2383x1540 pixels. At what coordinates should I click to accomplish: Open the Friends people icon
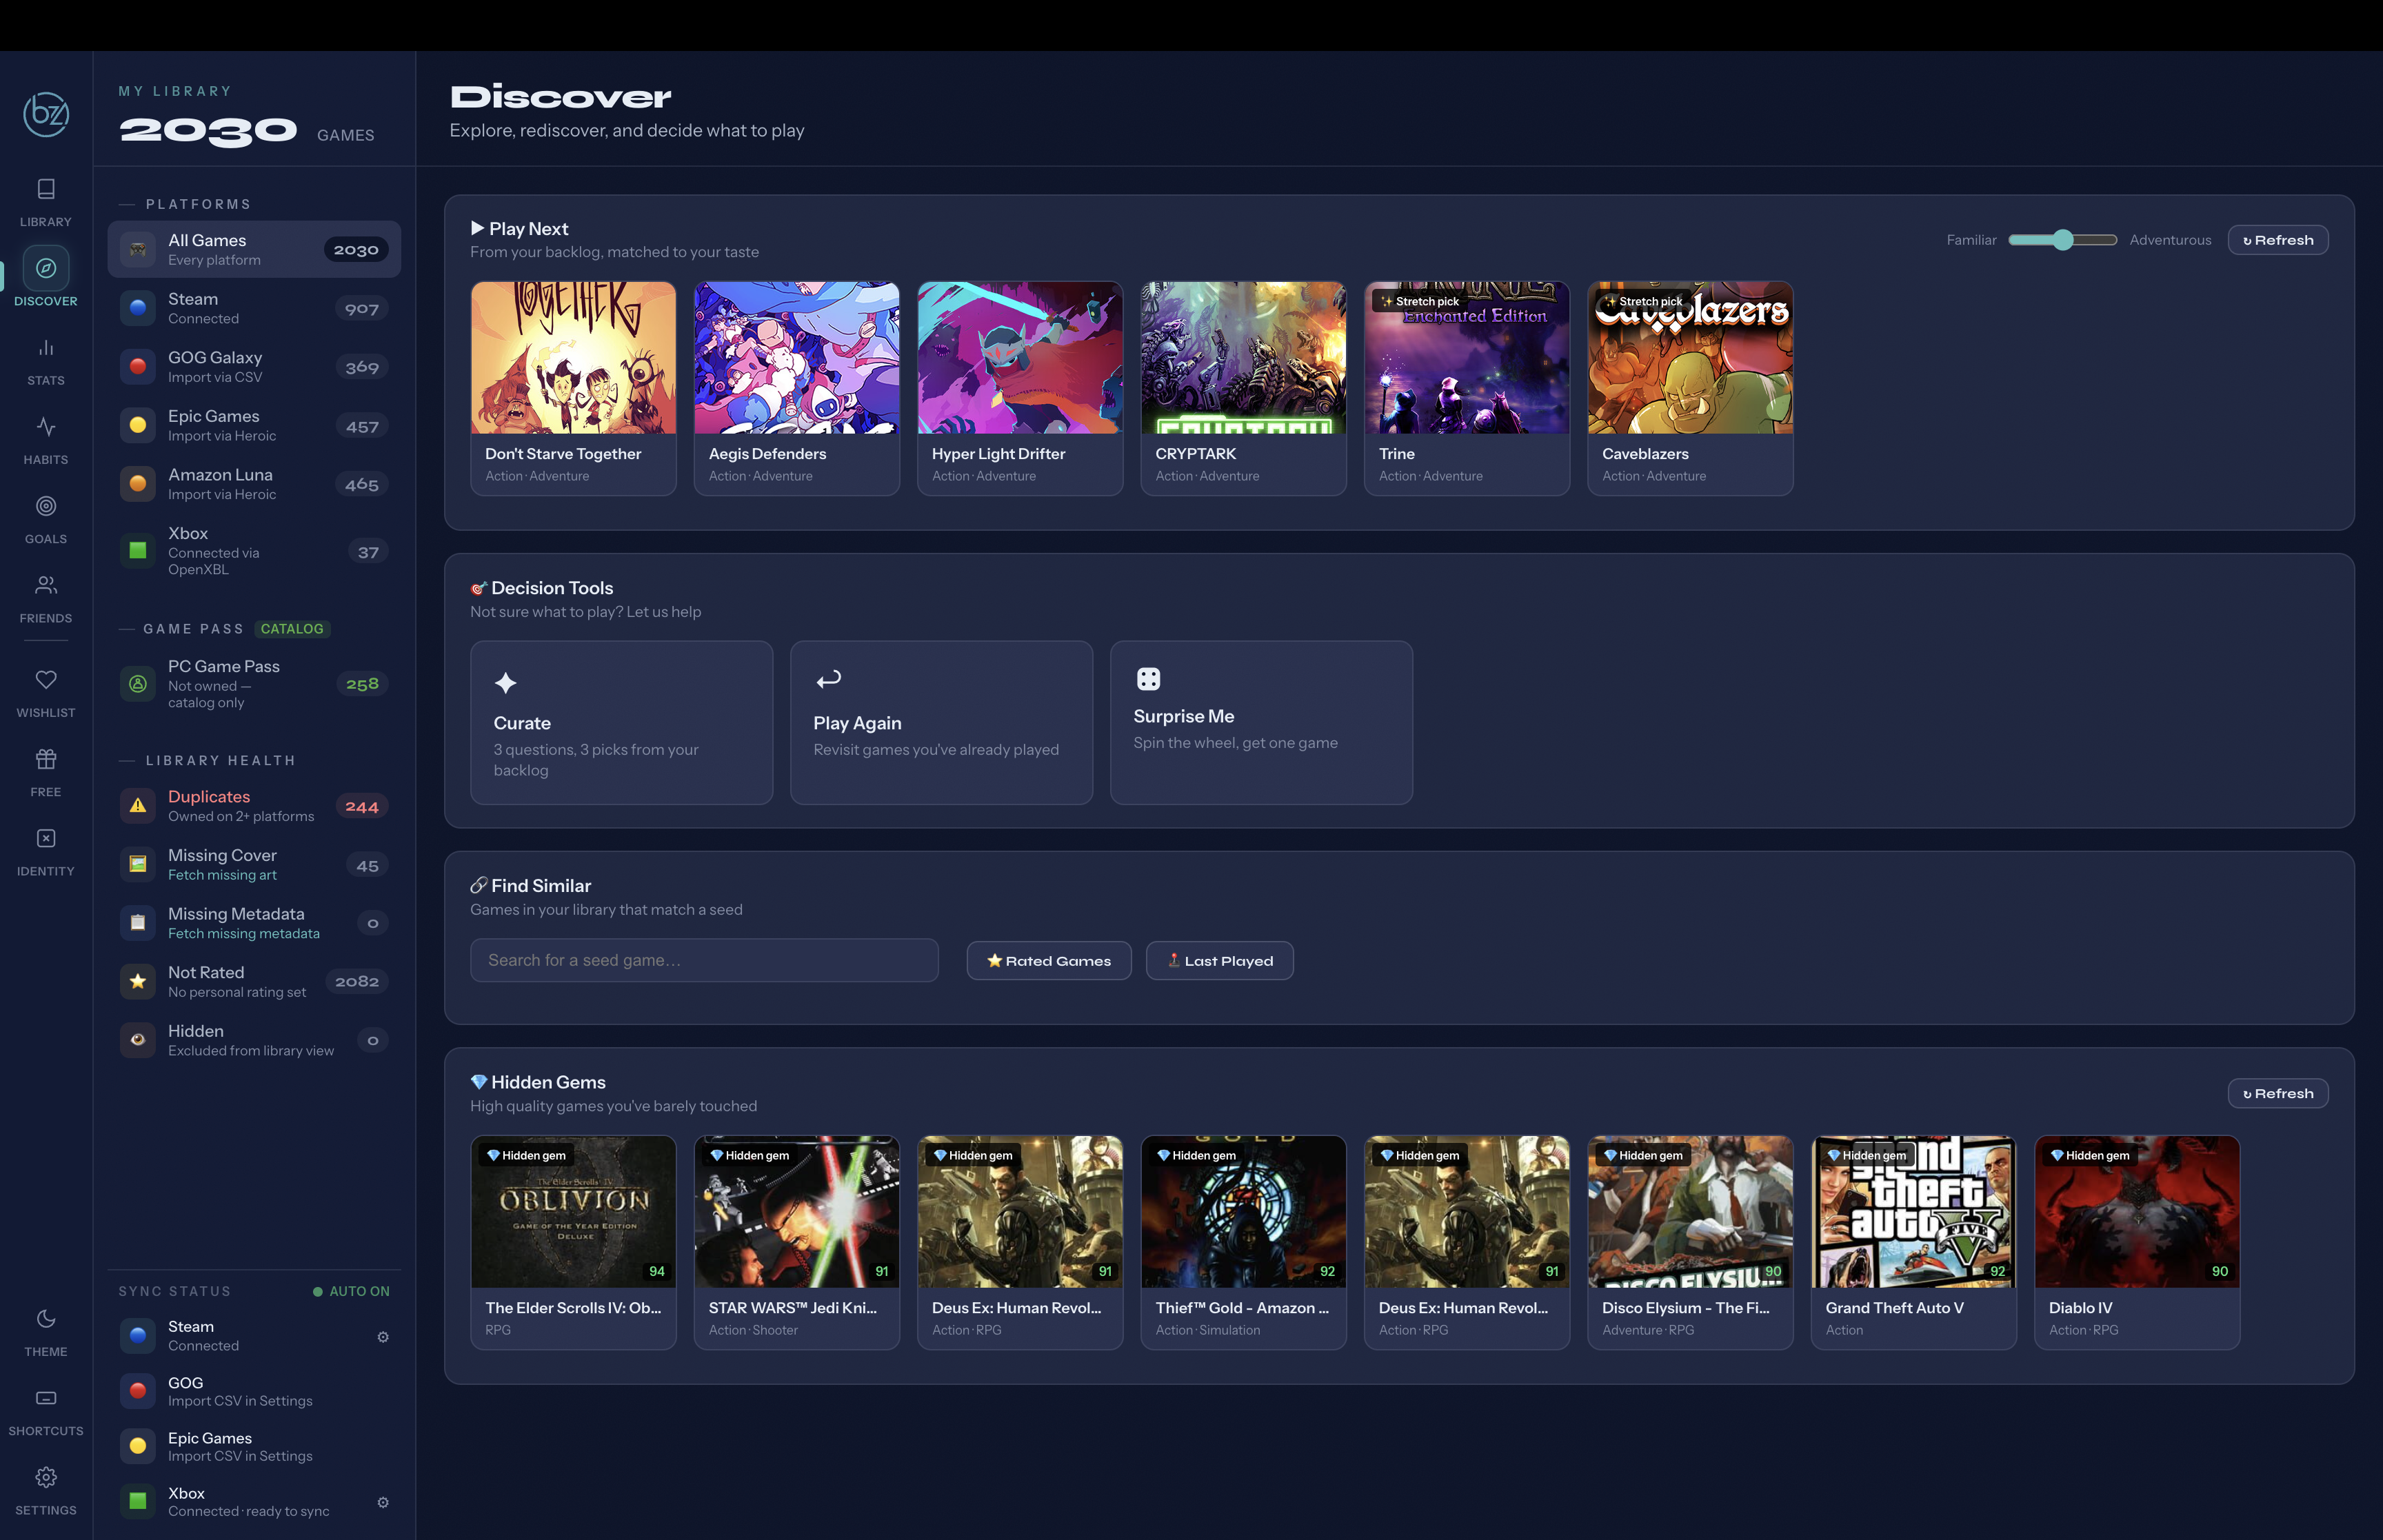tap(46, 585)
